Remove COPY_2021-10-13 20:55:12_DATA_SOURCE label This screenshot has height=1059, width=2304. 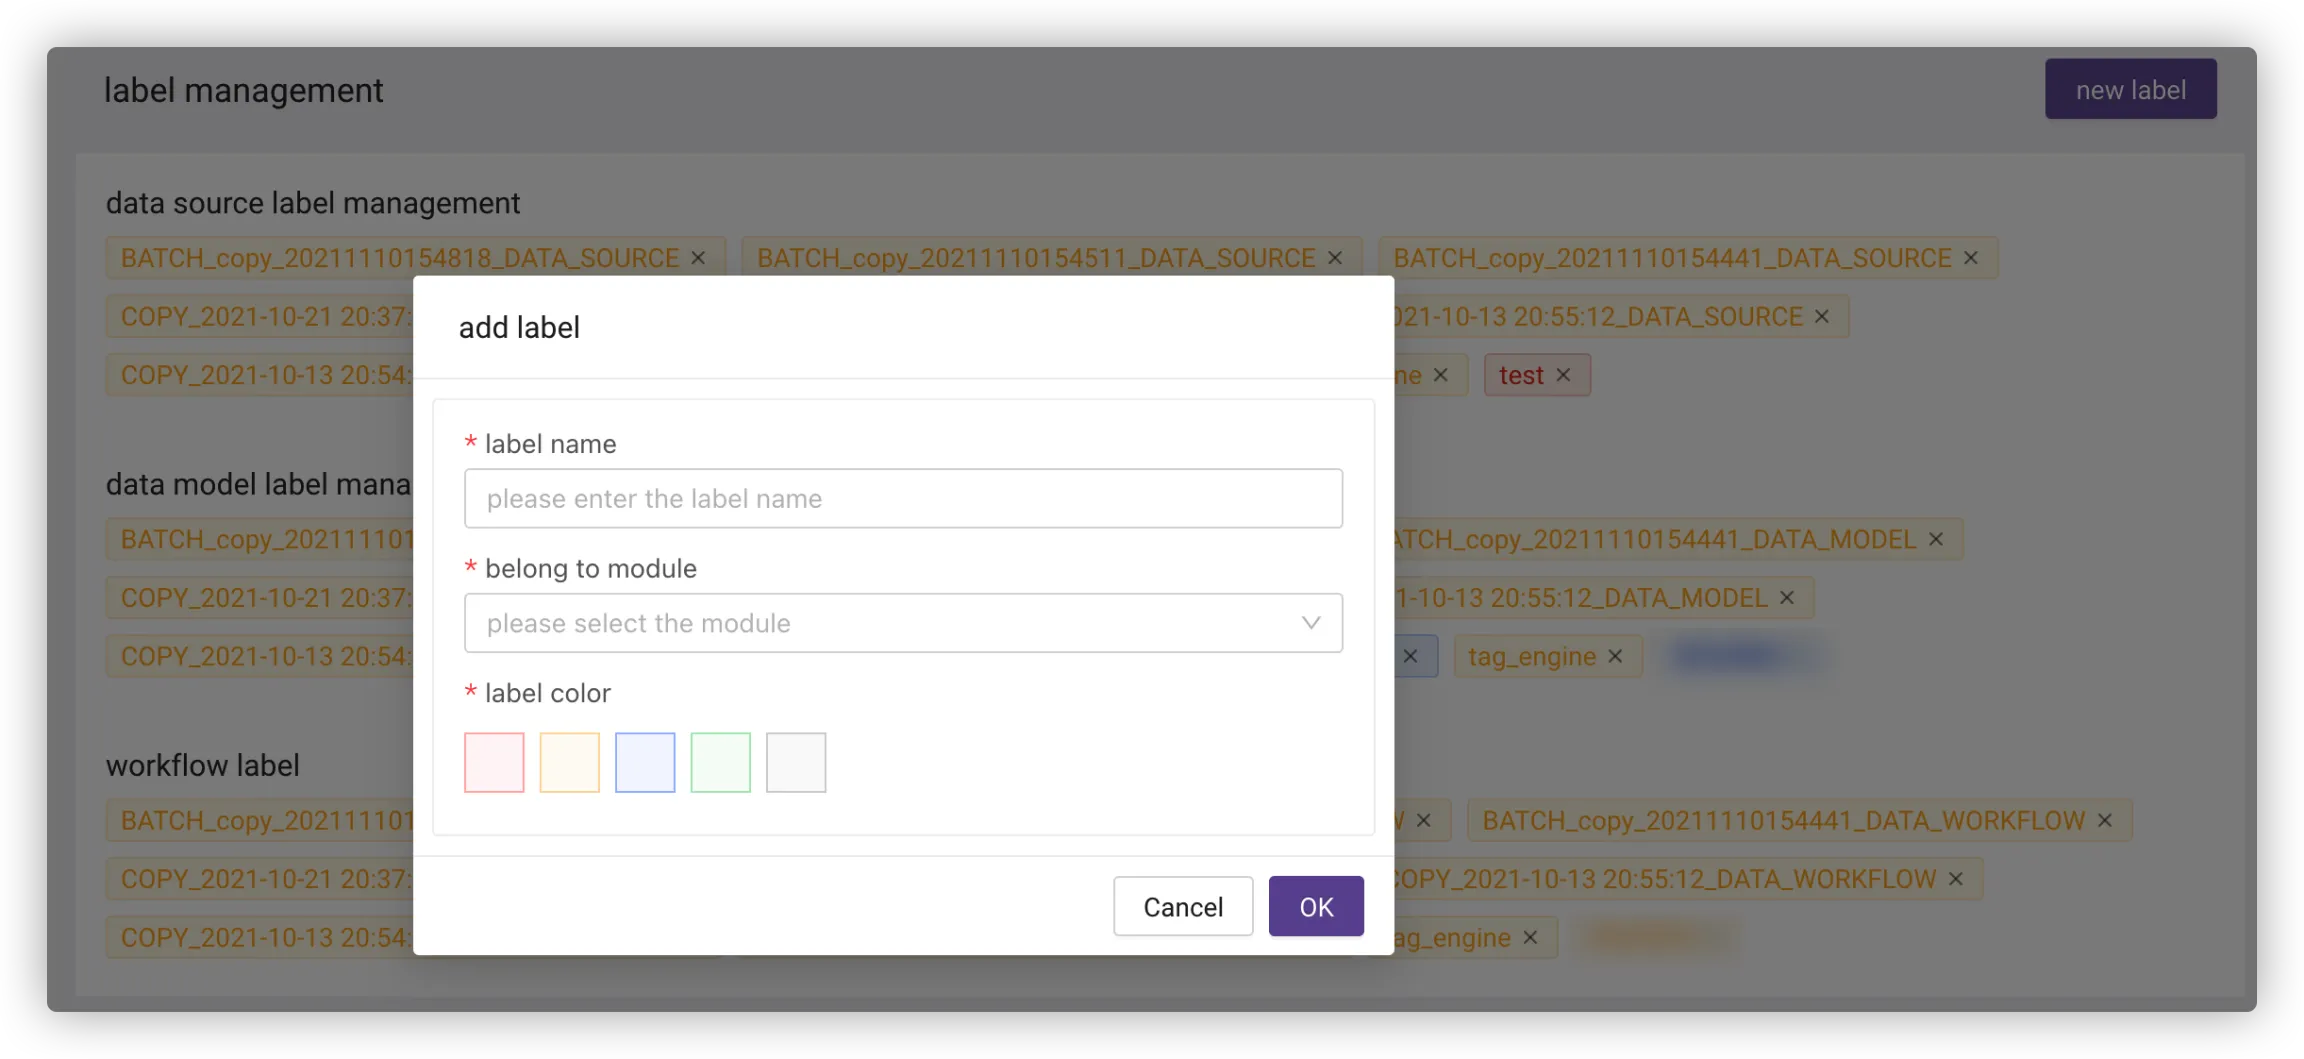pos(1822,316)
